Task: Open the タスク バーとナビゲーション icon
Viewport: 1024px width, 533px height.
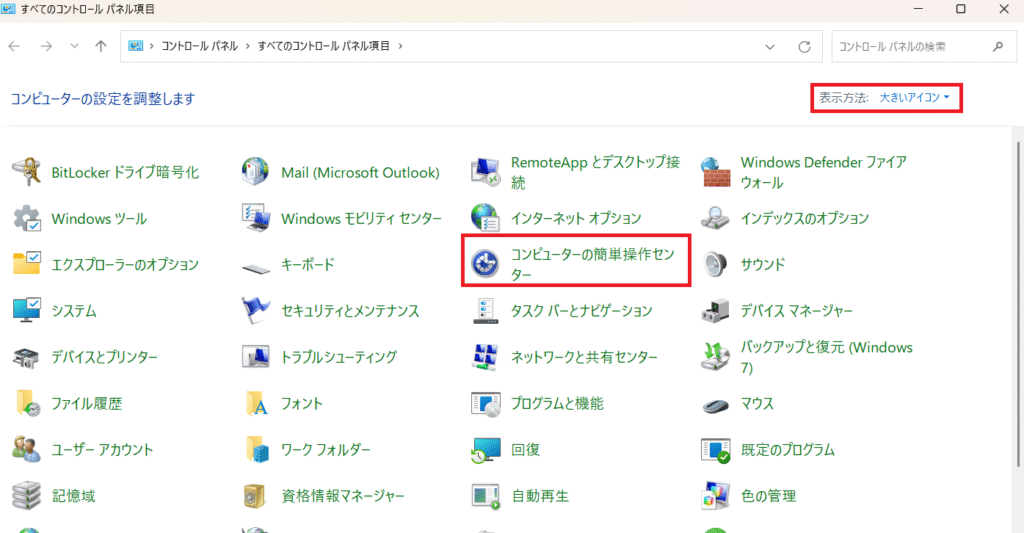Action: click(x=485, y=310)
